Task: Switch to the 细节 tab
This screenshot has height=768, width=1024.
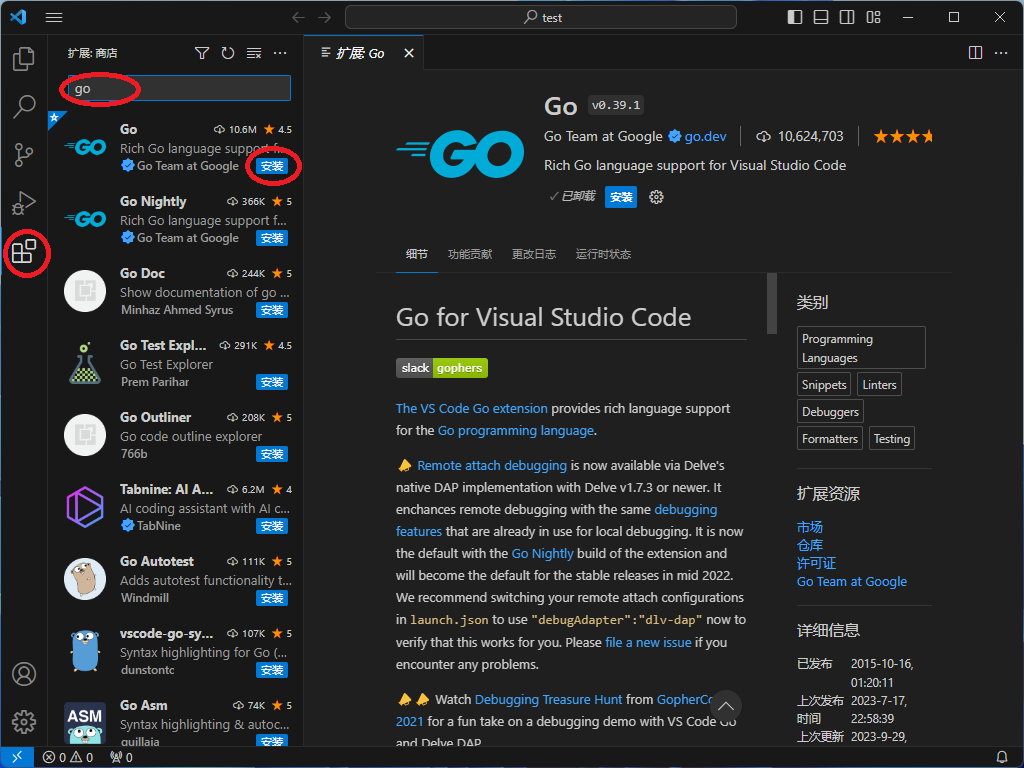Action: 417,254
